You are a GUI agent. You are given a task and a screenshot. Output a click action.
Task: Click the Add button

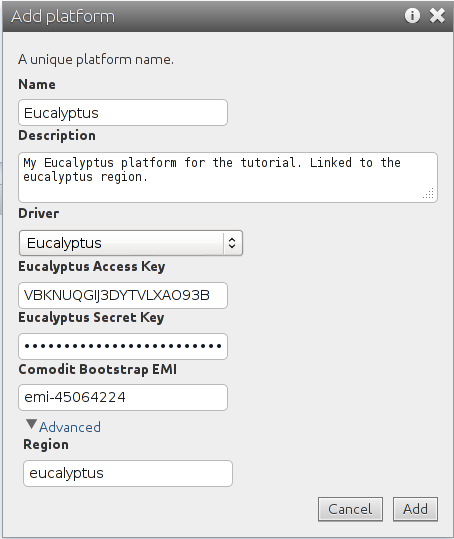pos(416,509)
